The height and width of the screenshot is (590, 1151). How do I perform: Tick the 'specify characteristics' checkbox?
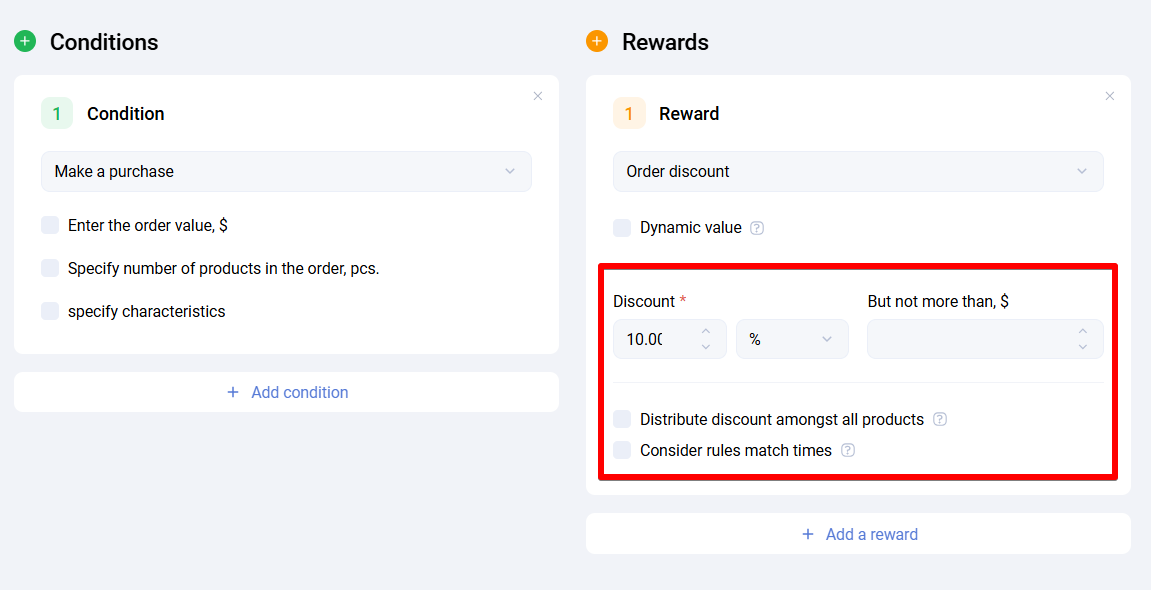pyautogui.click(x=50, y=311)
